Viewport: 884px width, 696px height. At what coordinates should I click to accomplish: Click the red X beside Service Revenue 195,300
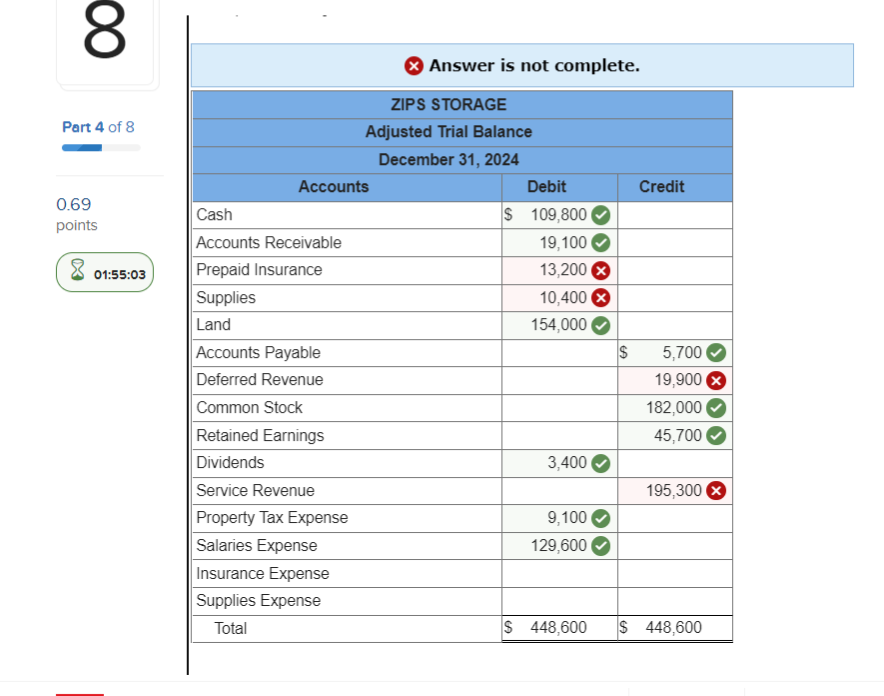coord(717,491)
